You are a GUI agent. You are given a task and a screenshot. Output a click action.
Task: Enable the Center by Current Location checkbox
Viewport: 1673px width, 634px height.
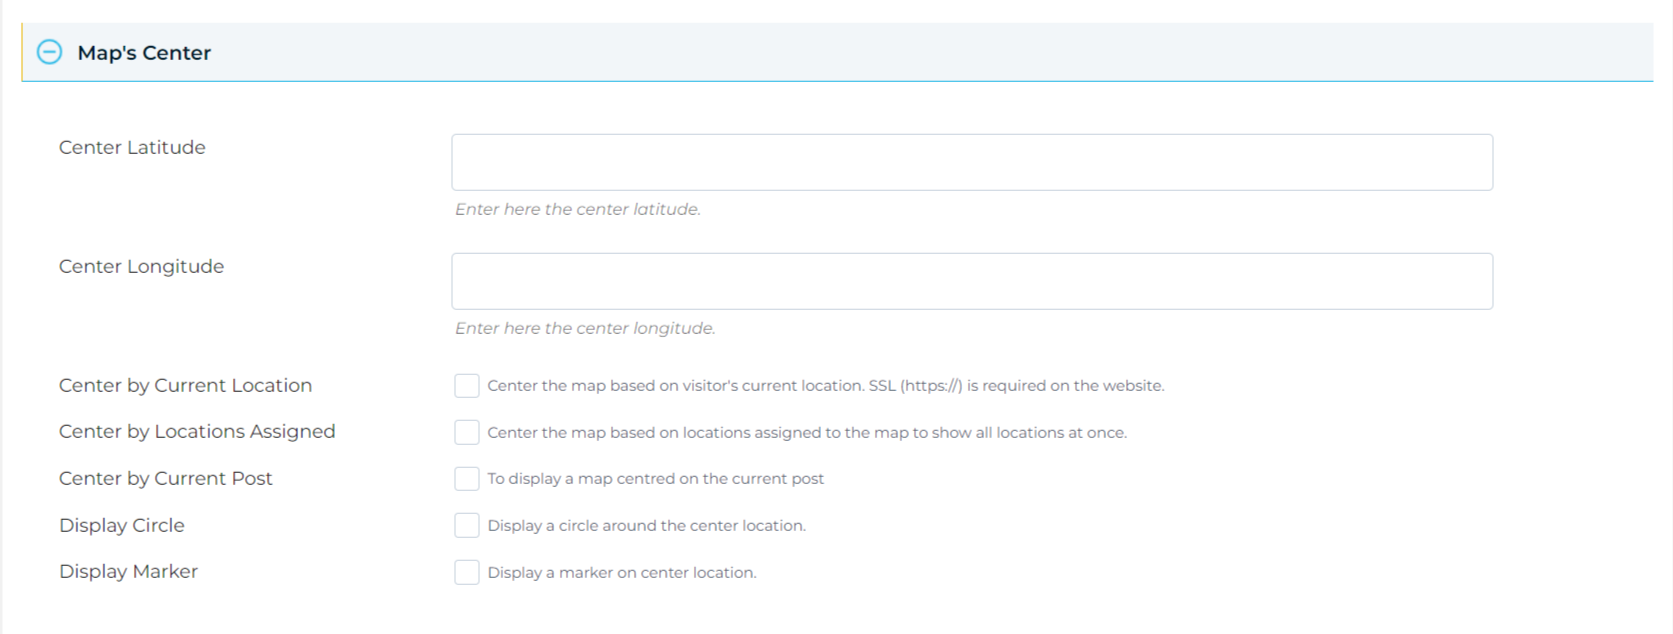(467, 386)
